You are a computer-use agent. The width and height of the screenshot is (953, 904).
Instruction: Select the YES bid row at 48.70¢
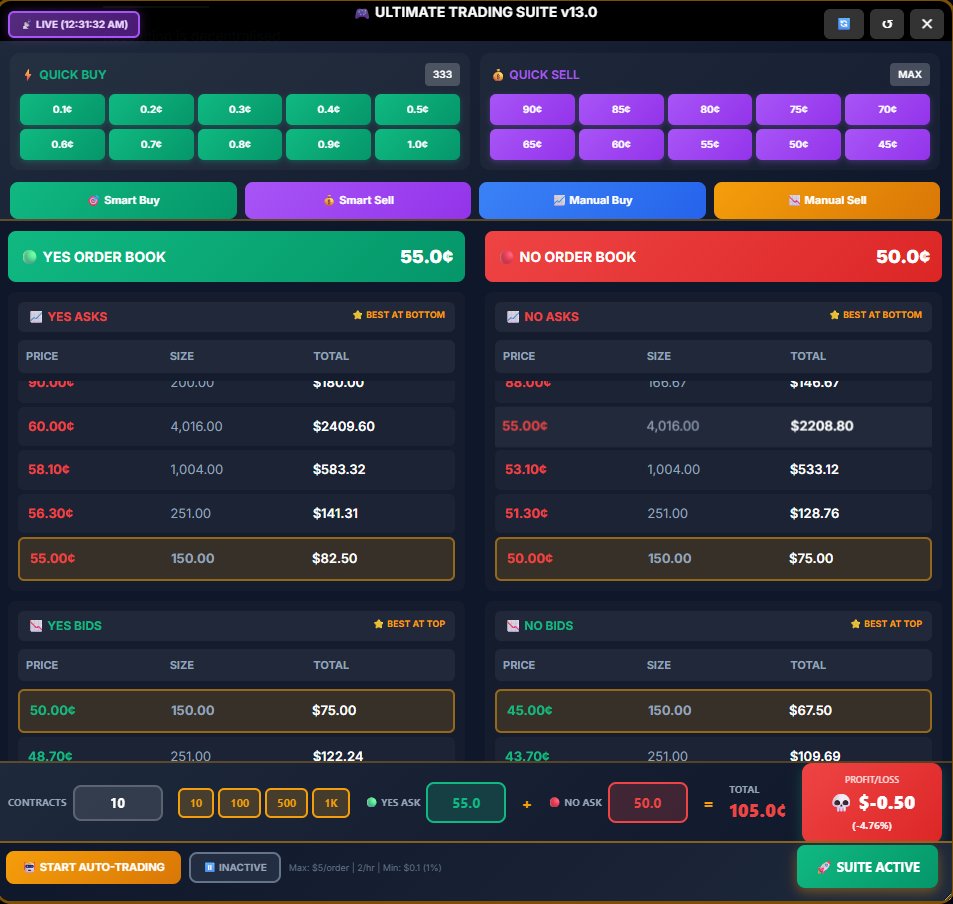[236, 751]
